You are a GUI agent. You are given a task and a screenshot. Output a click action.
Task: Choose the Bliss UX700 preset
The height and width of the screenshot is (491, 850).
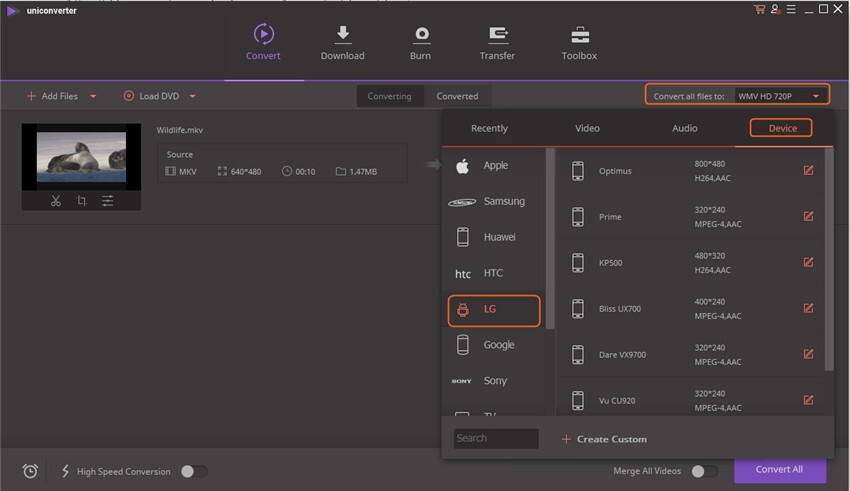pos(692,309)
